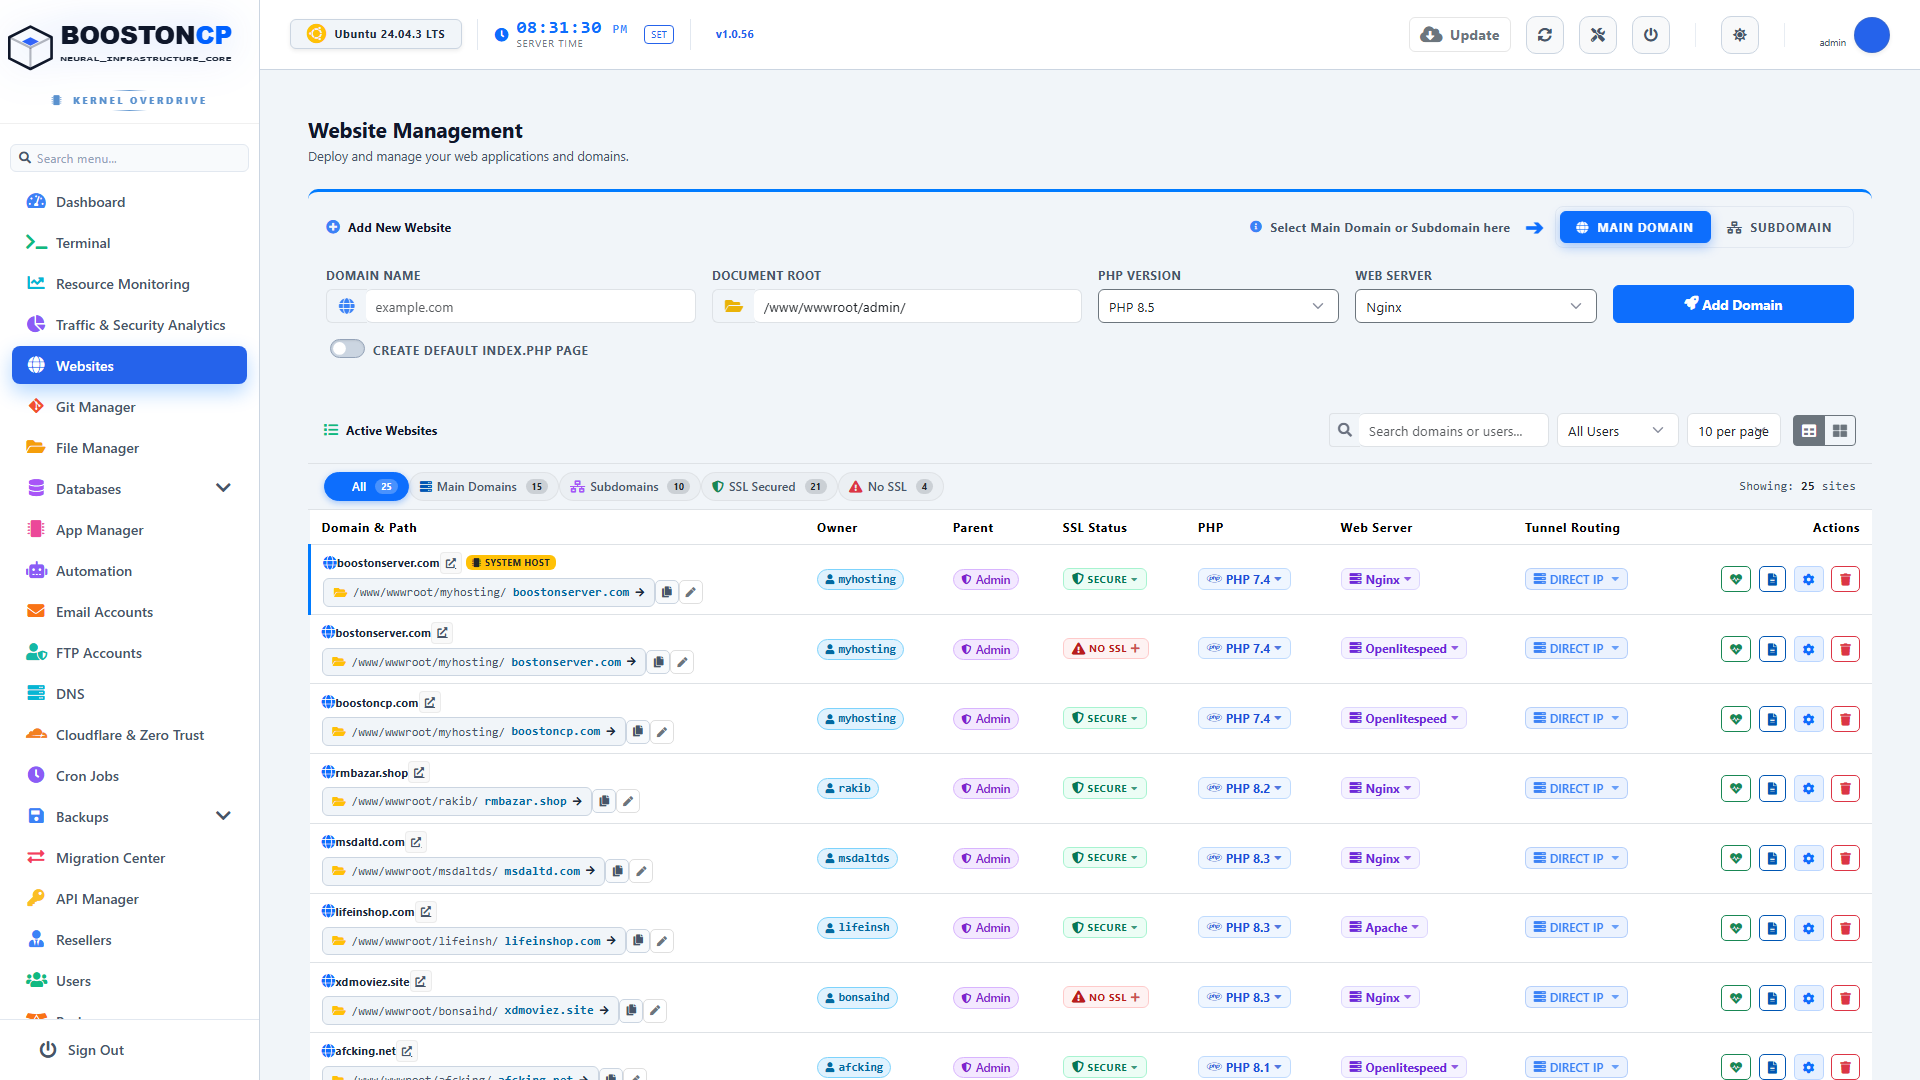Screen dimensions: 1920x1080
Task: Click the Search domains or users field
Action: tap(1453, 431)
